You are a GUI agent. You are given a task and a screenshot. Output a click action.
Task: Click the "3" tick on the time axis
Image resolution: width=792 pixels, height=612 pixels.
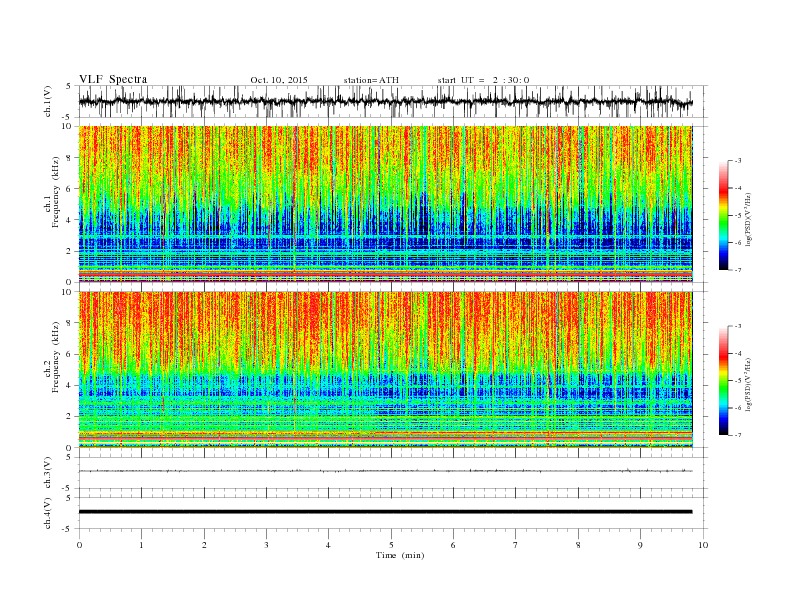266,545
